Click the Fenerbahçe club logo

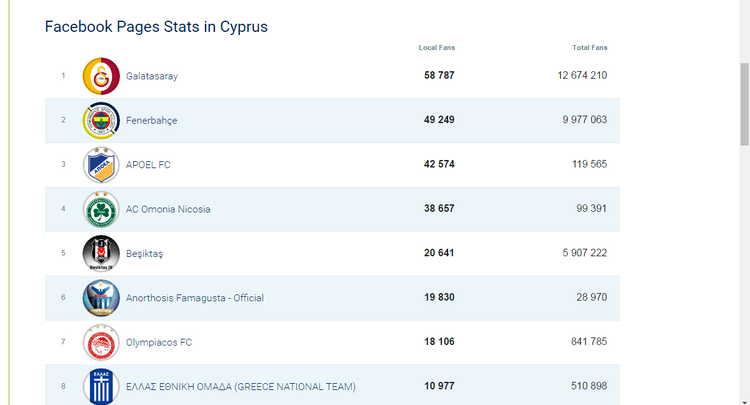click(x=101, y=120)
